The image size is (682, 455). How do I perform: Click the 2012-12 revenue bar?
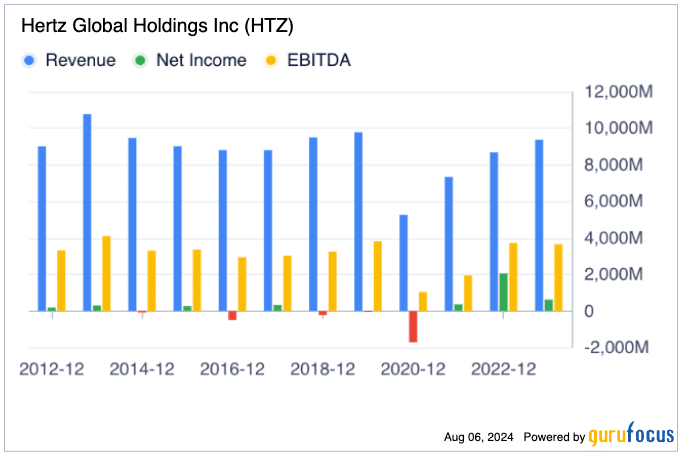(x=42, y=229)
